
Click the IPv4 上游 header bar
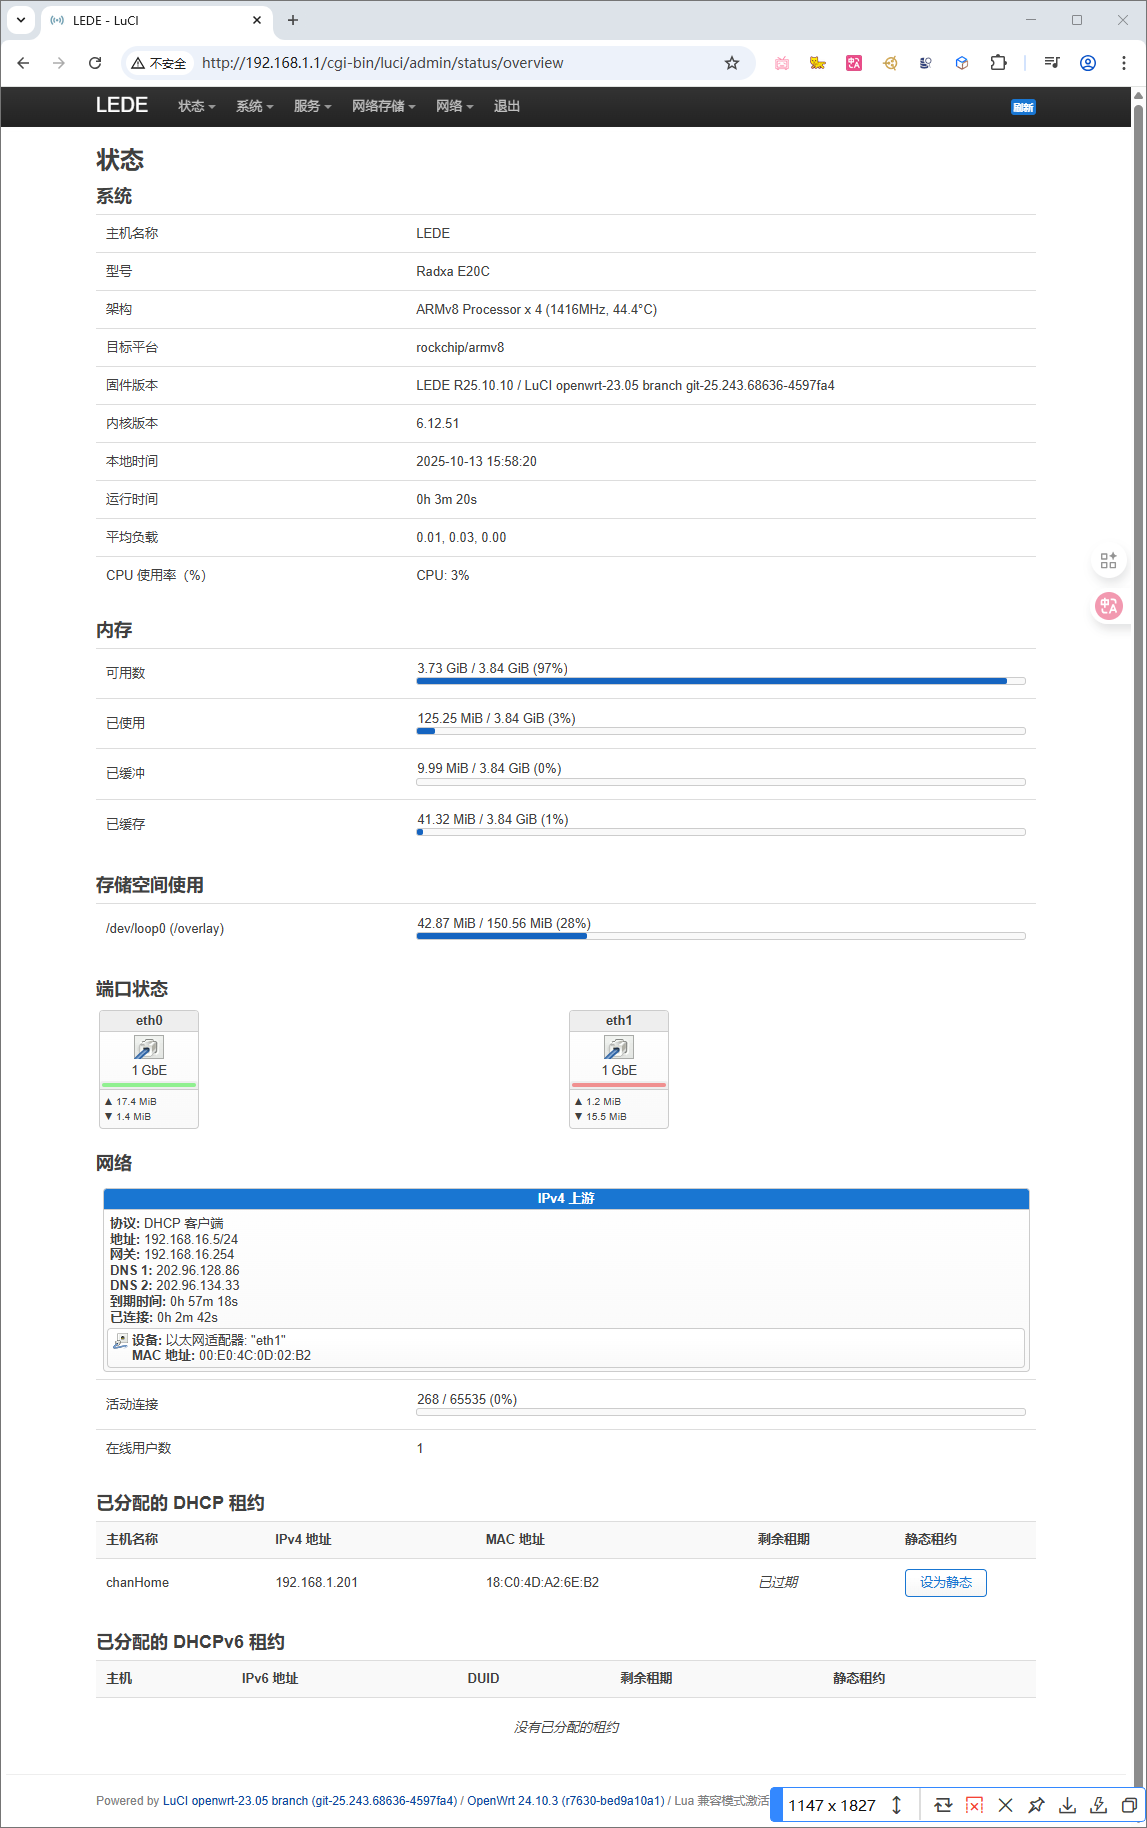tap(566, 1198)
